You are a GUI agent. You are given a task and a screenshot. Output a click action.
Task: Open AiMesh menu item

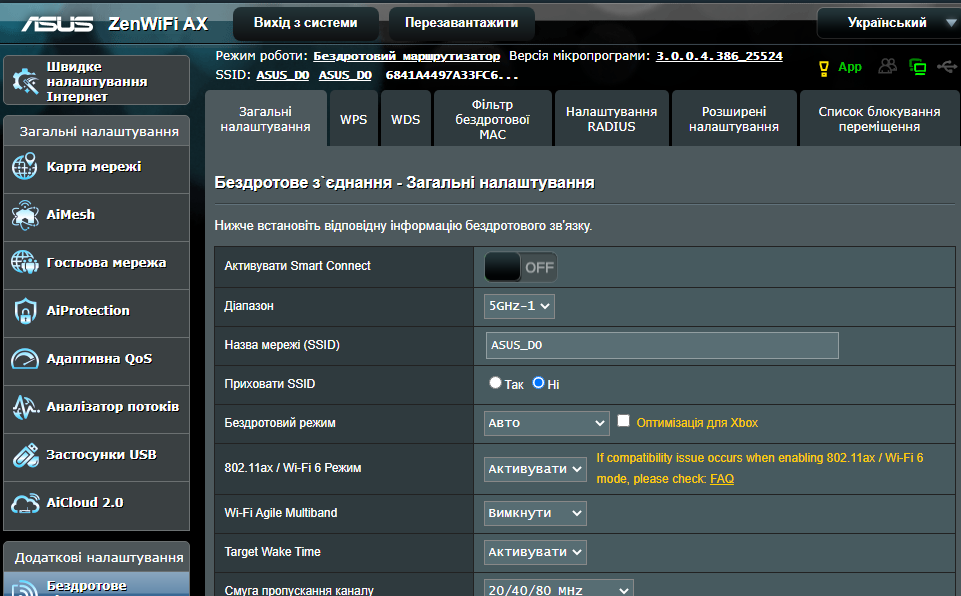click(x=96, y=218)
